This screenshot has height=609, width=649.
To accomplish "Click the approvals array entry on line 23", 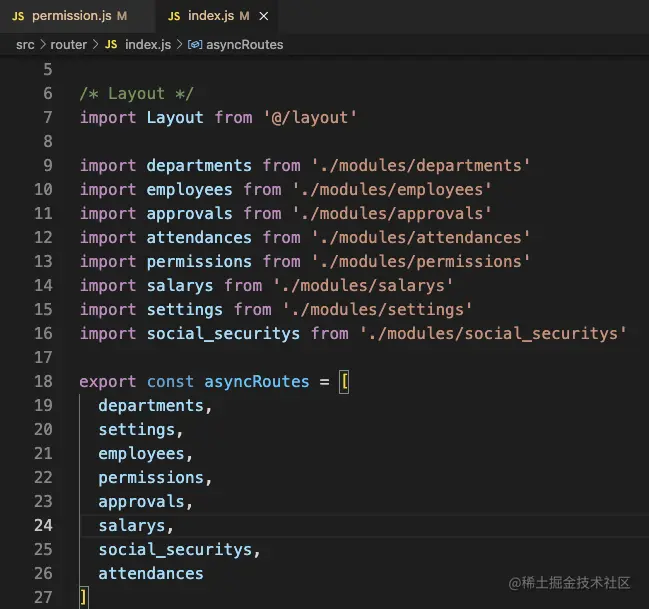I will tap(142, 502).
